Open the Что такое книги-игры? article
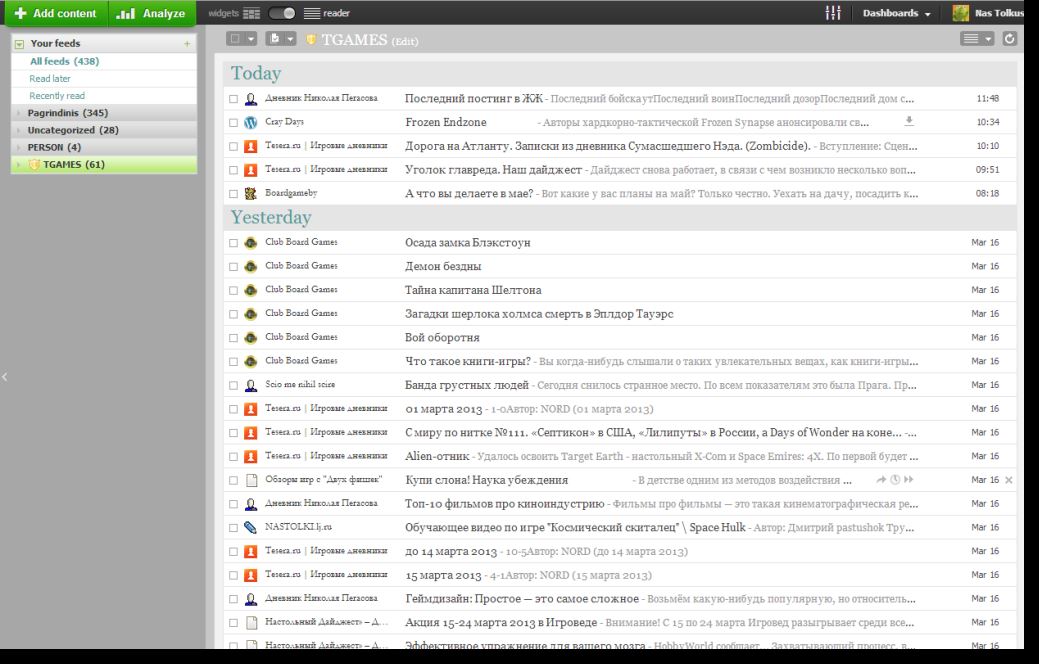The height and width of the screenshot is (664, 1039). 468,362
